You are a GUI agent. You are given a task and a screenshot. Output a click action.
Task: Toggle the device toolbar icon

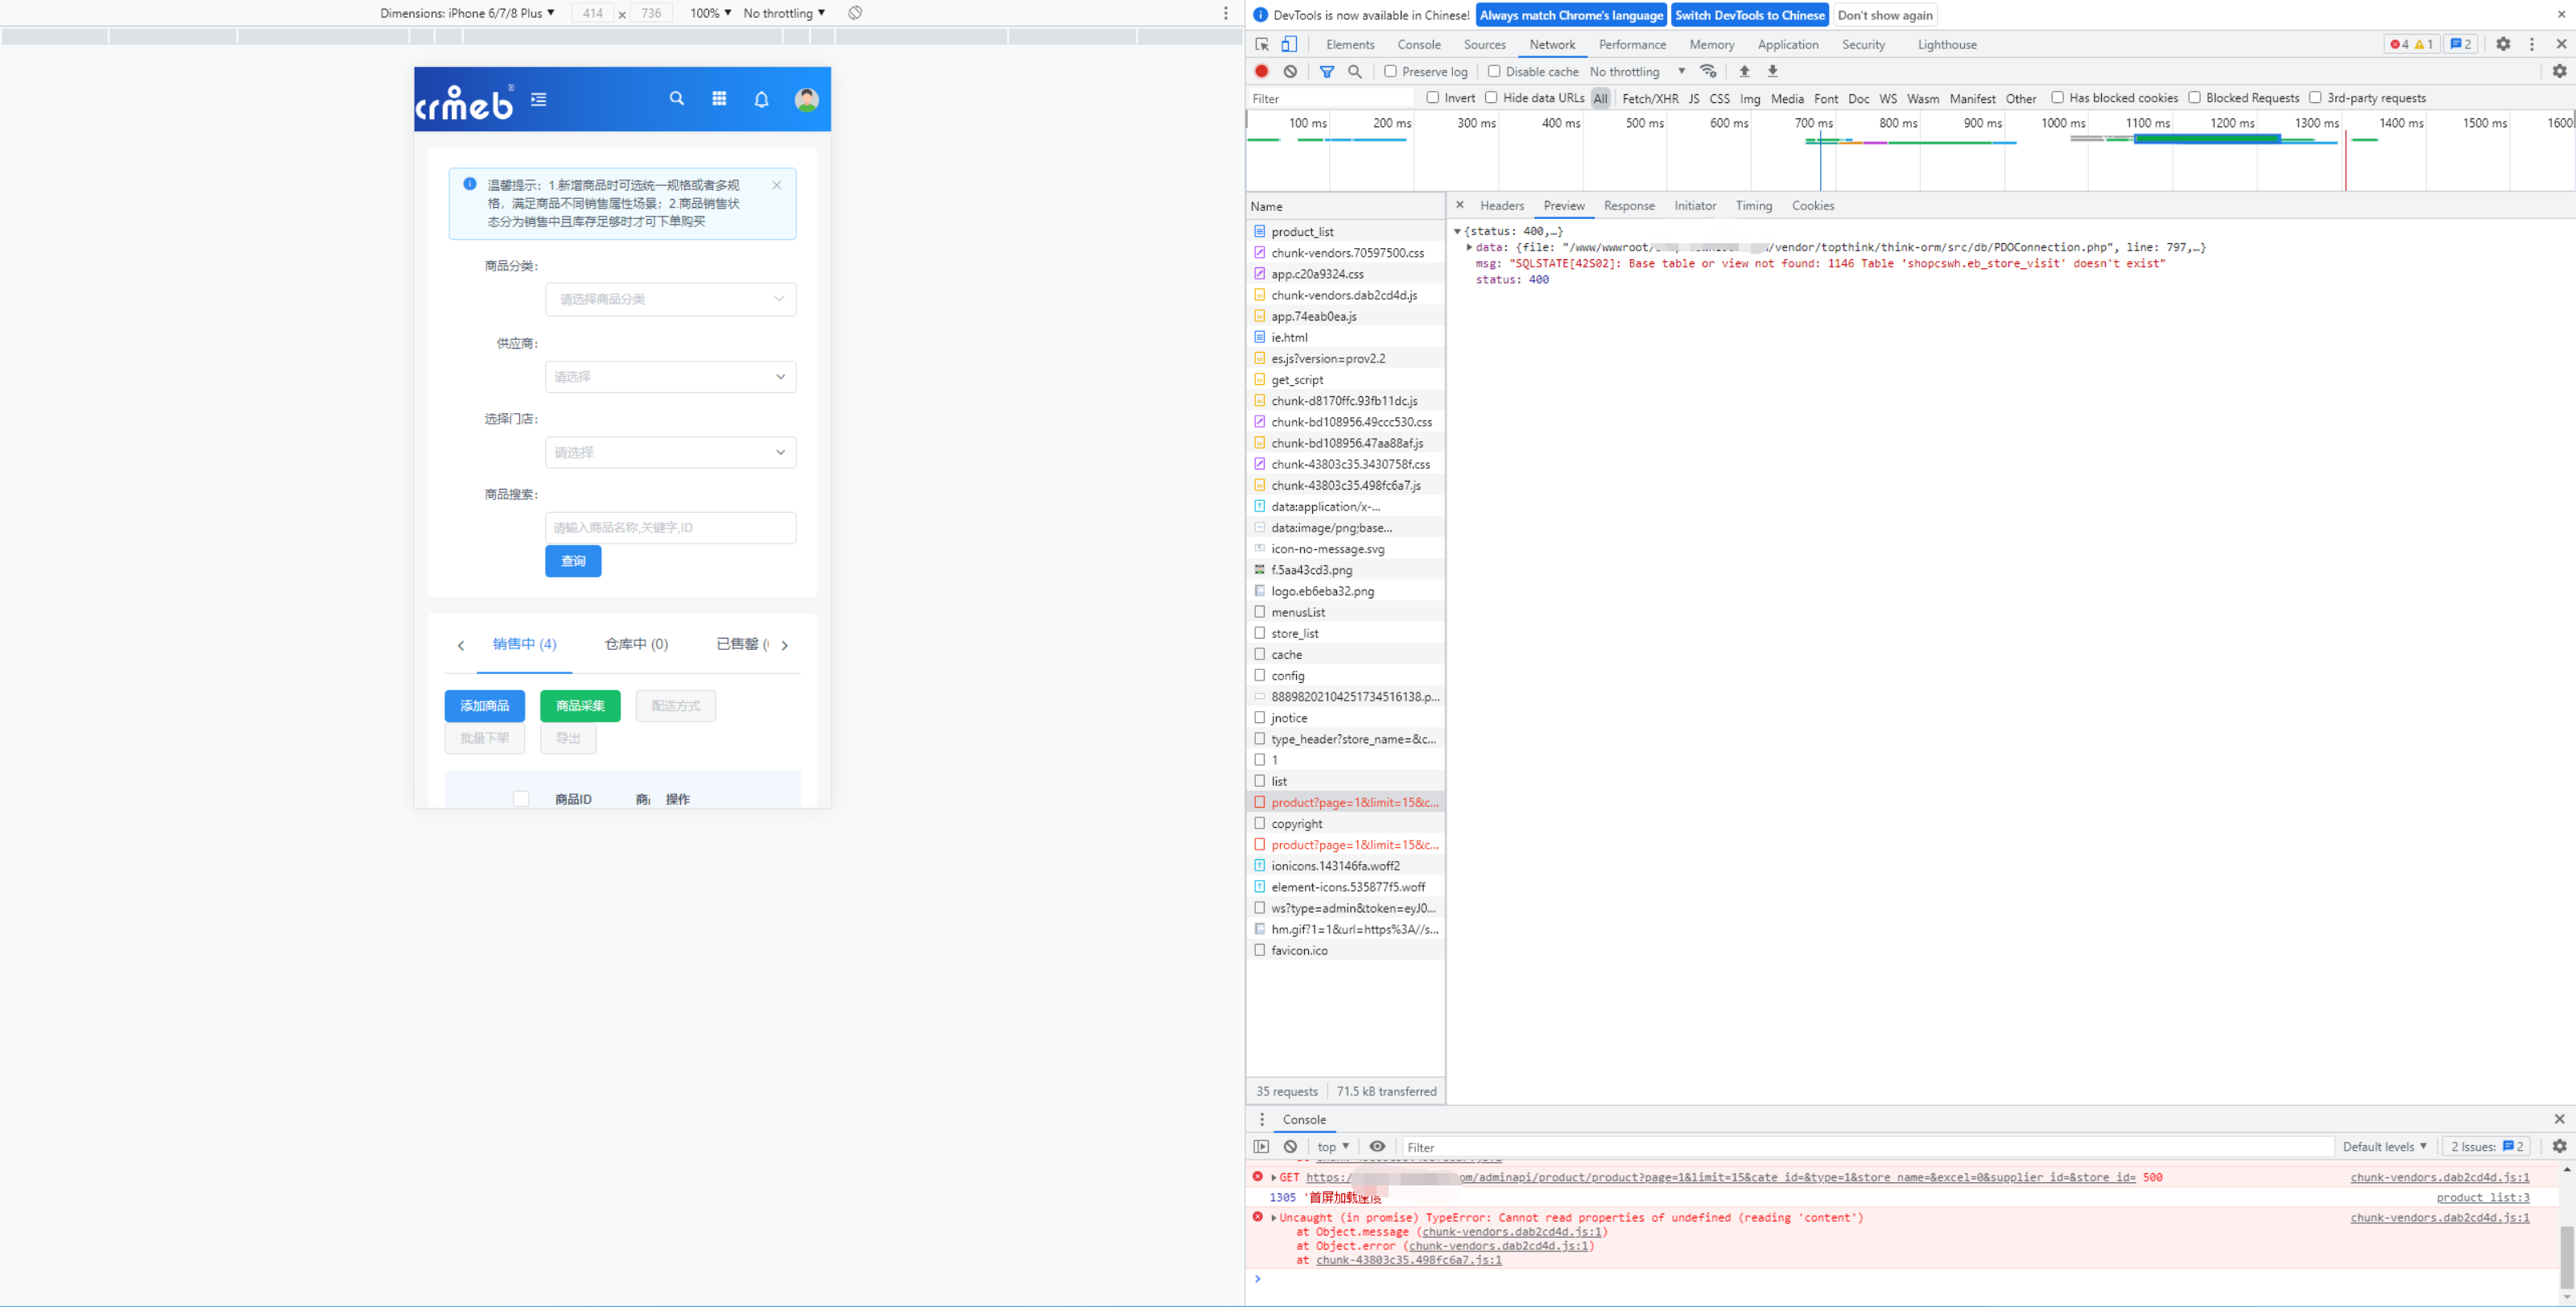point(1289,44)
